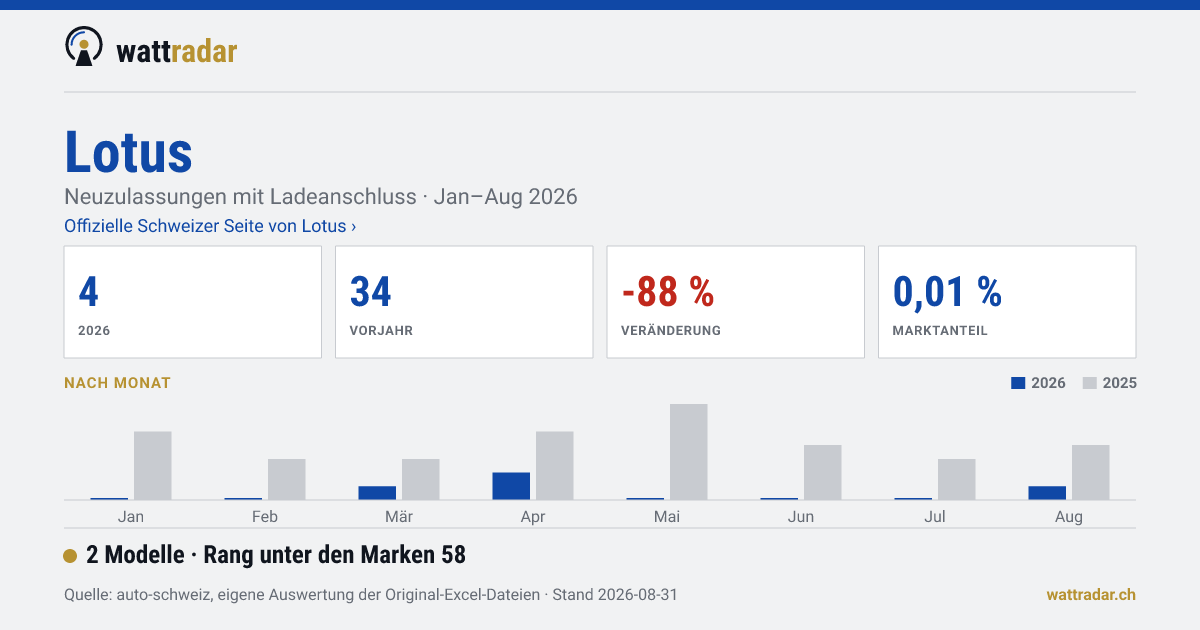The image size is (1200, 630).
Task: Click the 2026 card showing 4
Action: pos(193,302)
